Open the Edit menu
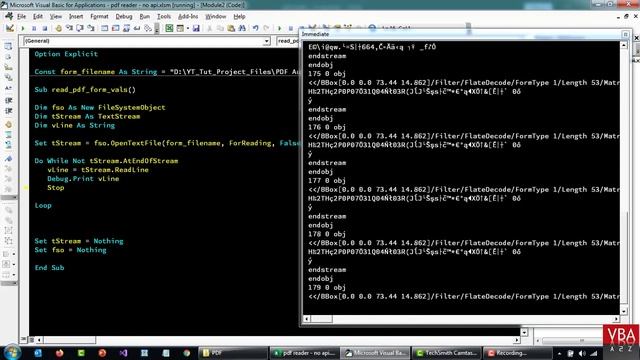This screenshot has height=360, width=640. 38,16
